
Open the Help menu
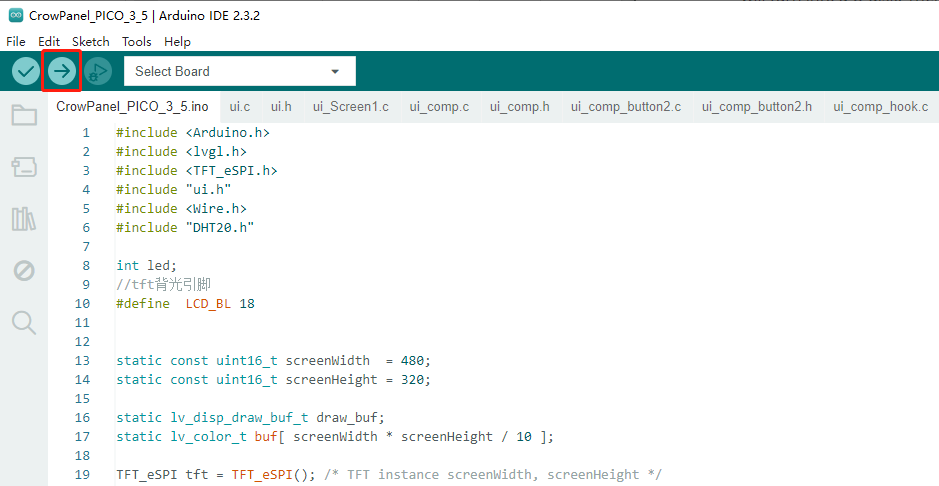click(x=177, y=41)
